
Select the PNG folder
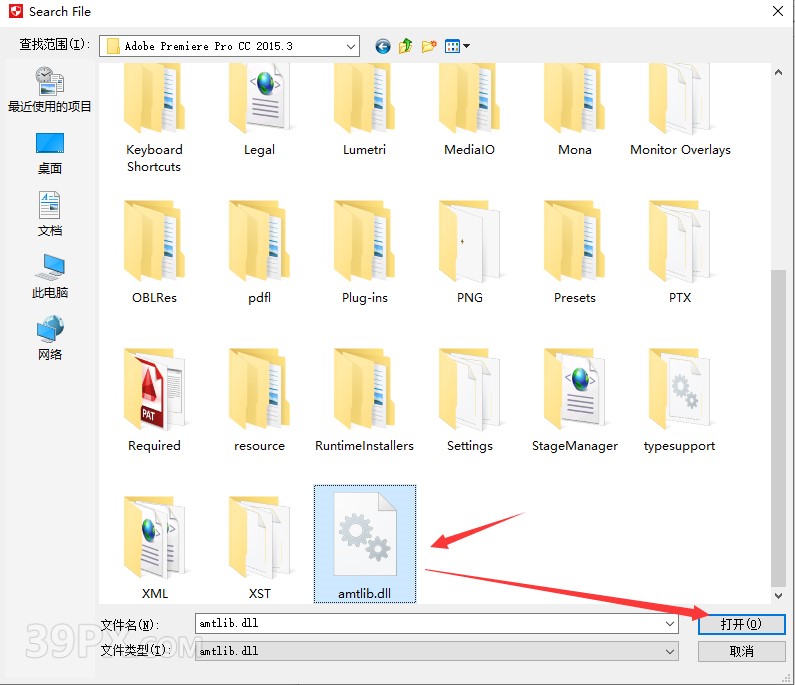(x=469, y=252)
